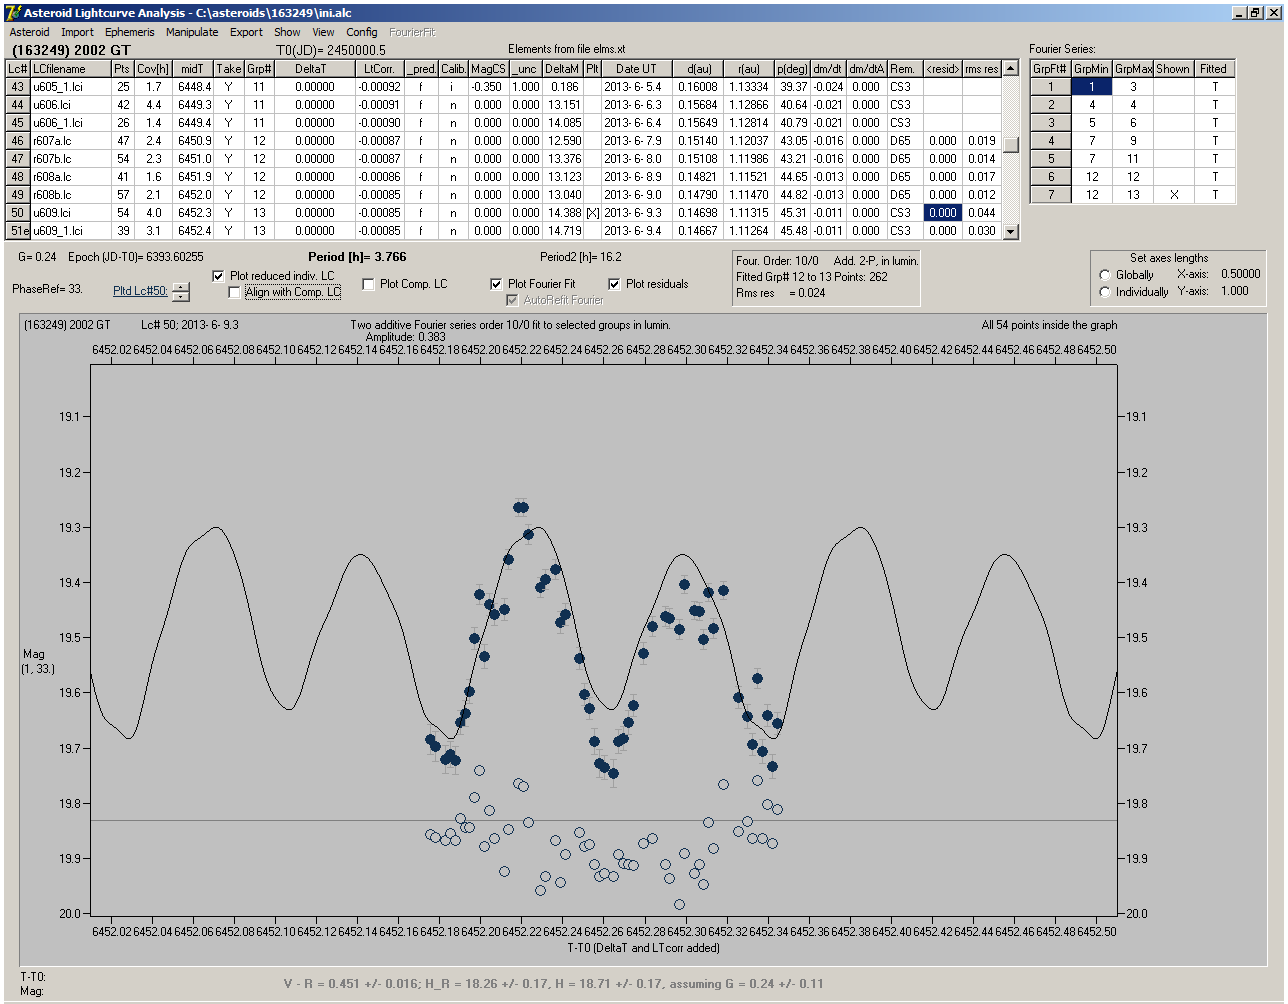
Task: Select row header 50 in lightcurve table
Action: tap(18, 213)
